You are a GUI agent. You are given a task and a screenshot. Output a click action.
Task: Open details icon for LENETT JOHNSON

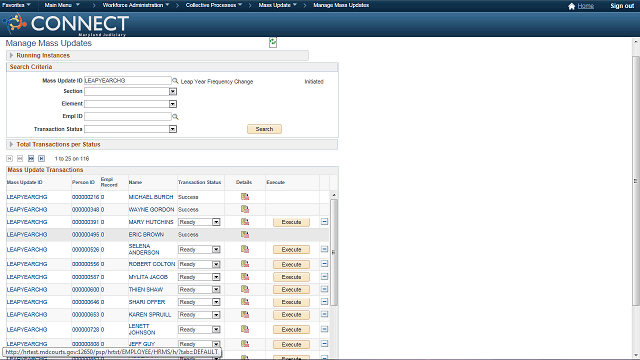point(244,329)
